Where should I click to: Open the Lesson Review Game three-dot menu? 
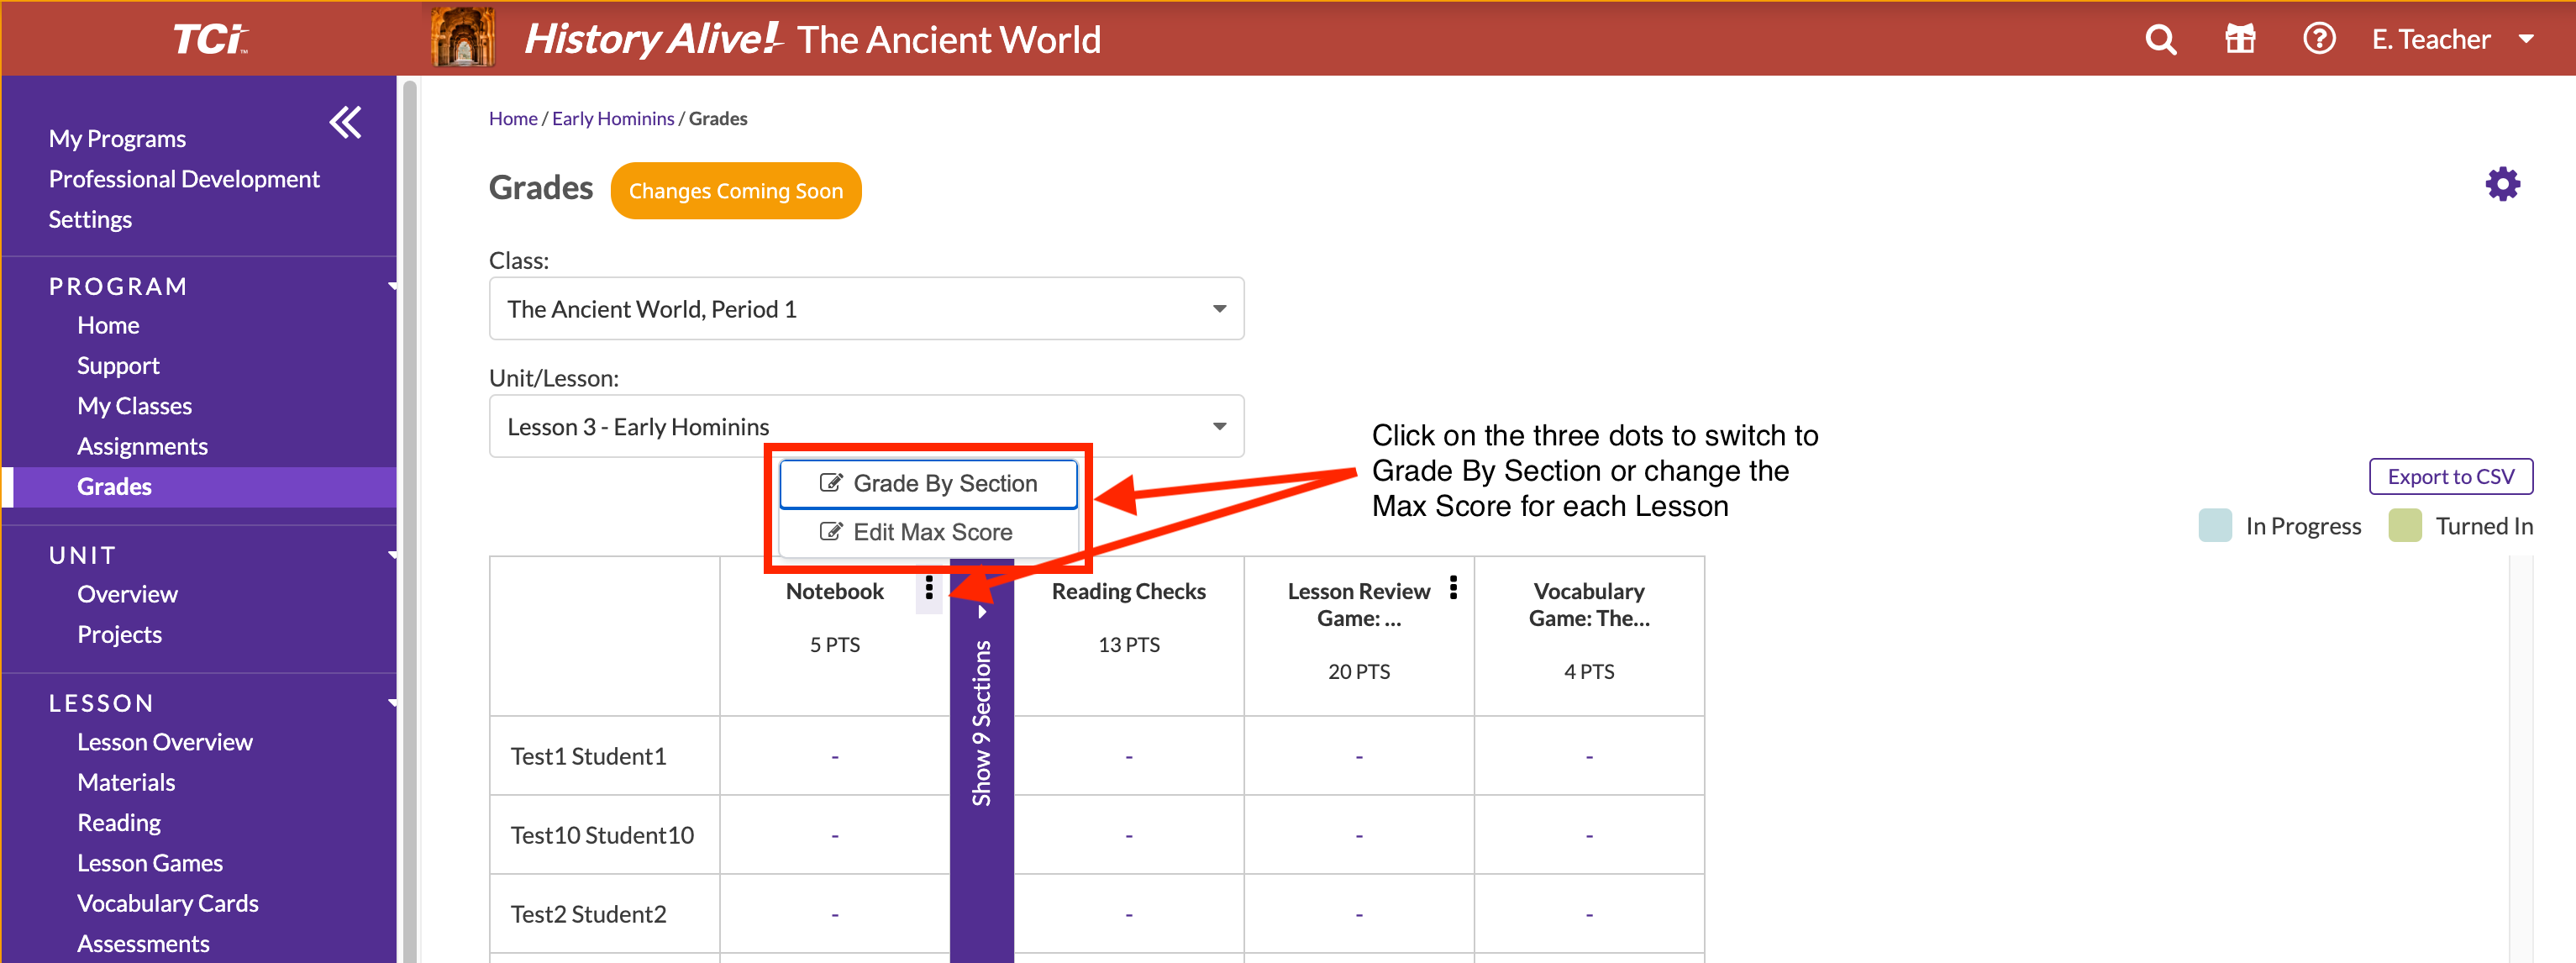click(x=1452, y=589)
